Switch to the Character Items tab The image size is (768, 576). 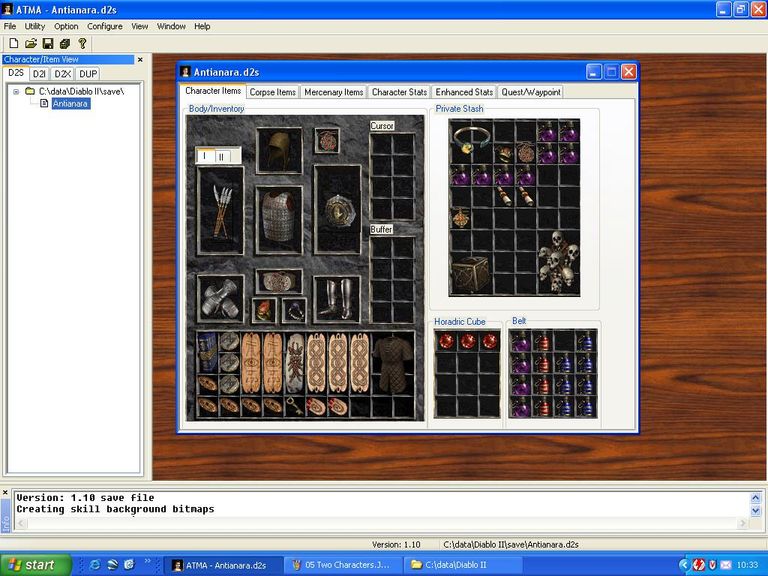(213, 91)
